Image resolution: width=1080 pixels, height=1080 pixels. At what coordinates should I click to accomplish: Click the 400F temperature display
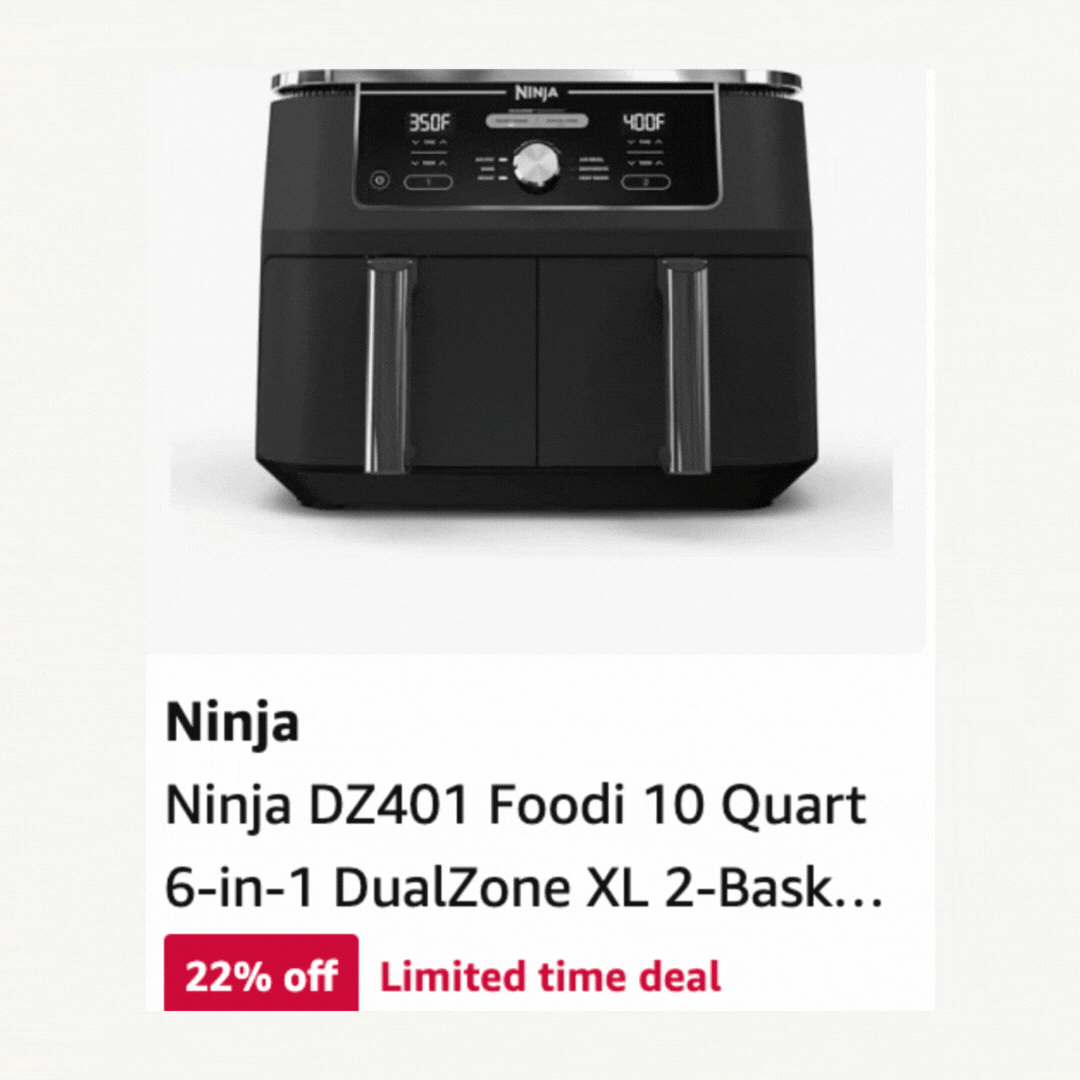tap(645, 122)
